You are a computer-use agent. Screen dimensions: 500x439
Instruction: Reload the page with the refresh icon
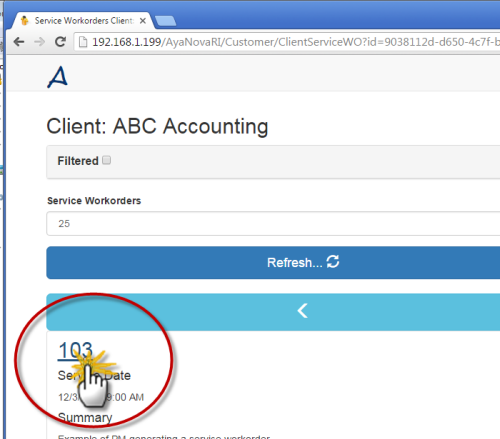point(60,42)
